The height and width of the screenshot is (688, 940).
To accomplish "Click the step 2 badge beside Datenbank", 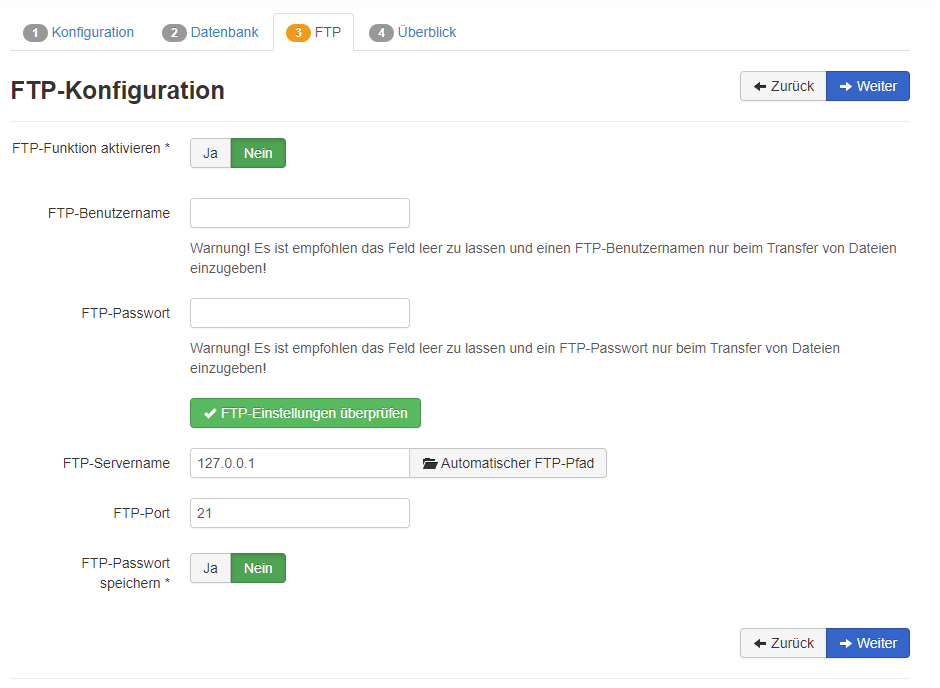I will point(174,33).
